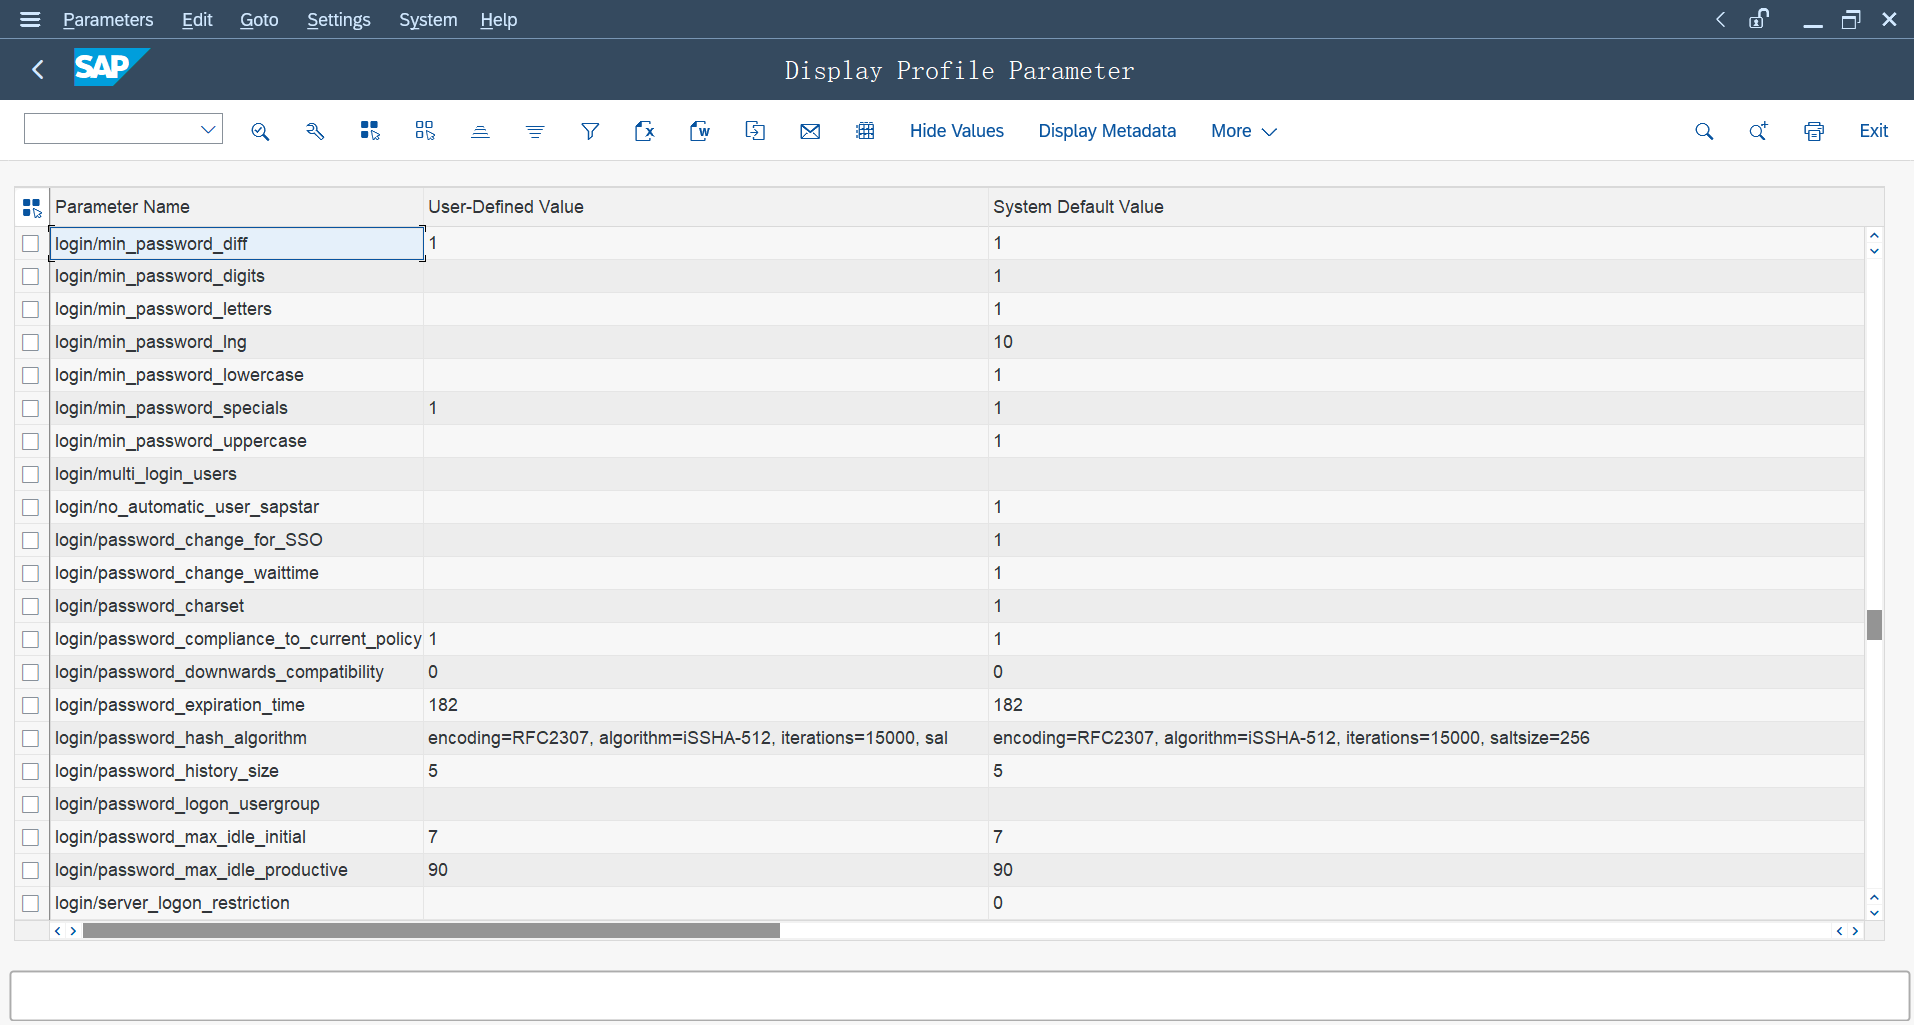Click the Display Metadata button
Viewport: 1914px width, 1025px height.
point(1107,131)
